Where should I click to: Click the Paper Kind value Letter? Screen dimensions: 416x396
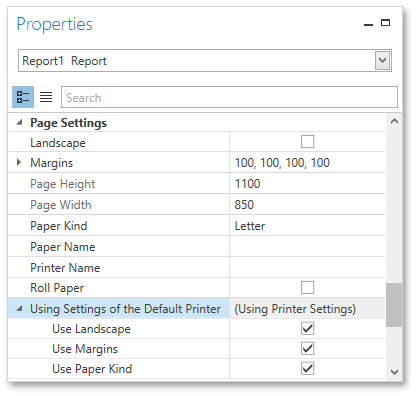[250, 226]
